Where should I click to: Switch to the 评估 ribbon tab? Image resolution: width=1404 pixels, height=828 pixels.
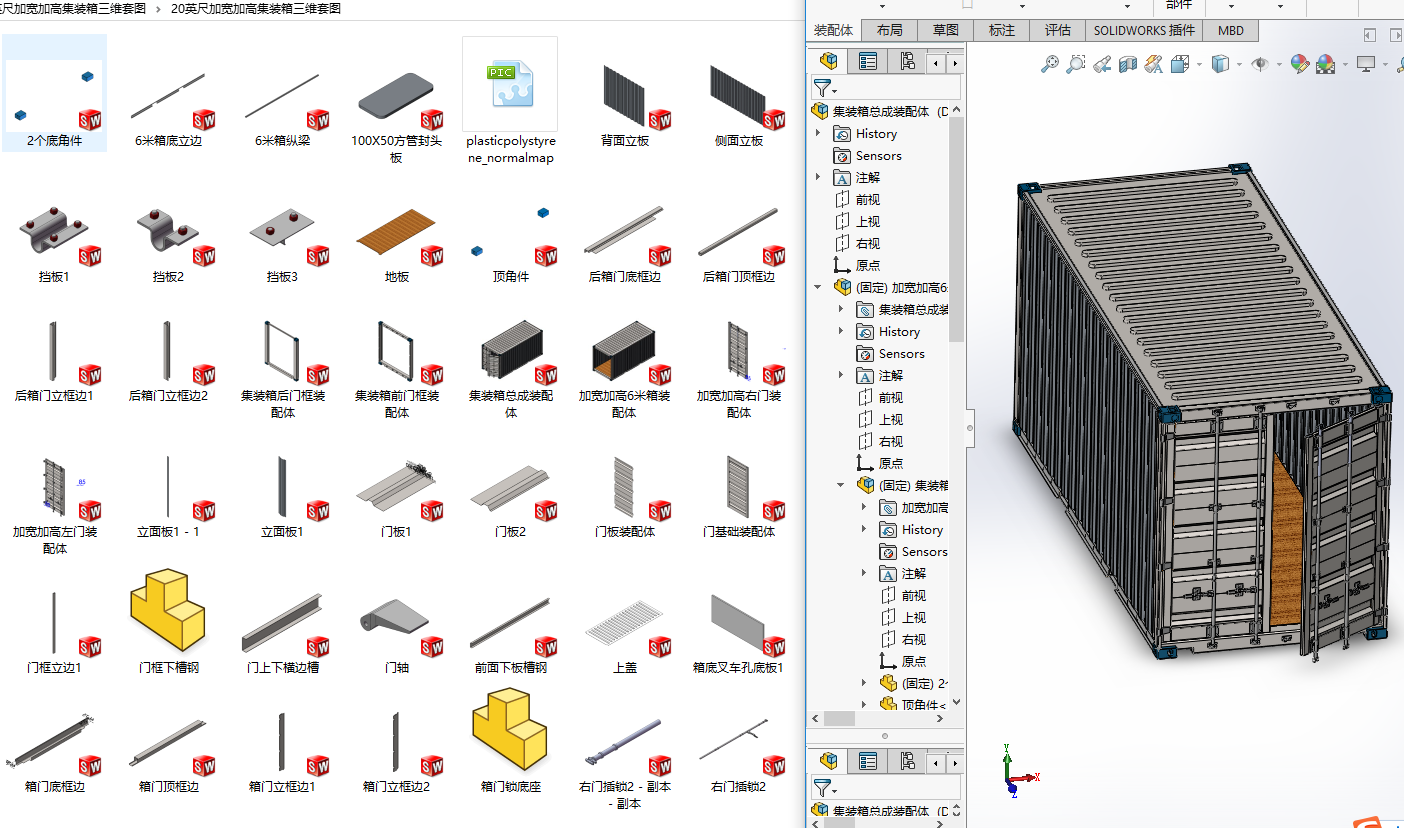click(1058, 30)
